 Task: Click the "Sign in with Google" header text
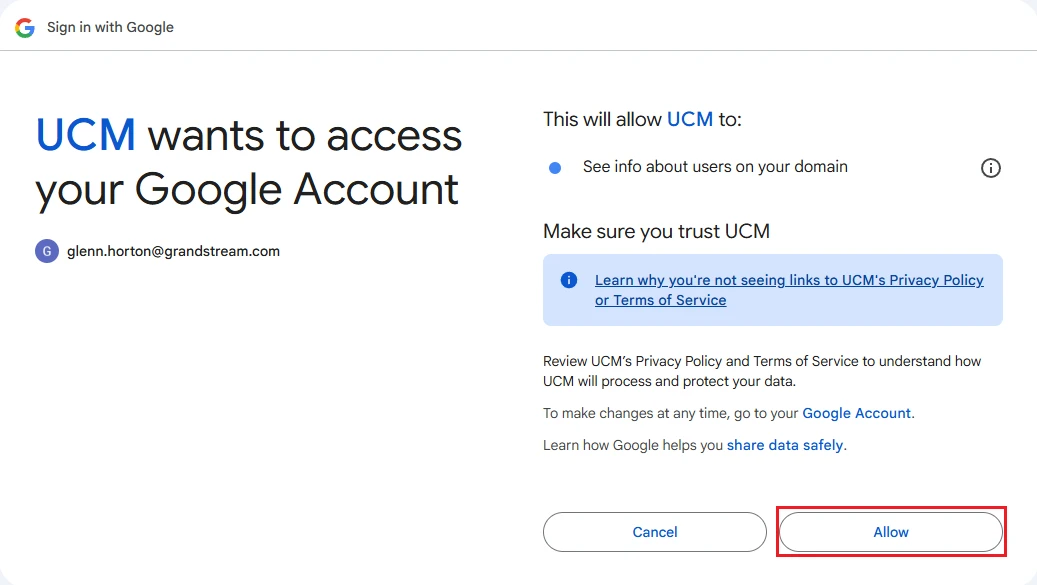(110, 27)
